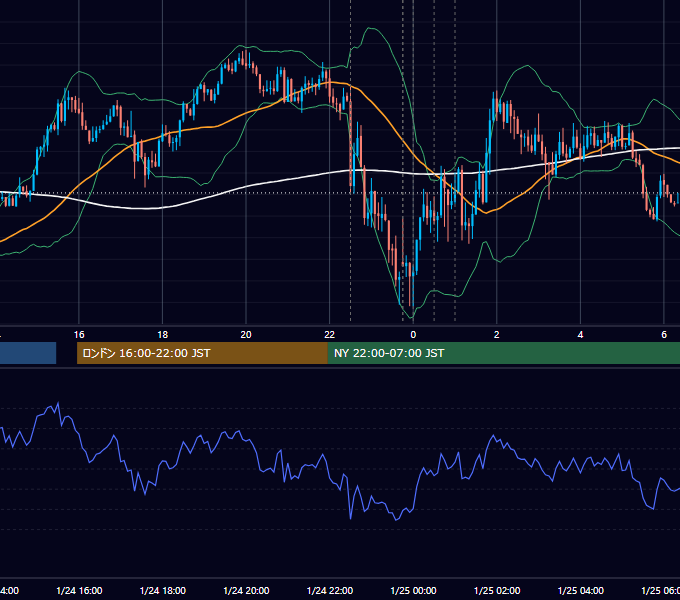Click hour label 20 on the price chart axis
Image resolution: width=680 pixels, height=600 pixels.
(x=246, y=335)
